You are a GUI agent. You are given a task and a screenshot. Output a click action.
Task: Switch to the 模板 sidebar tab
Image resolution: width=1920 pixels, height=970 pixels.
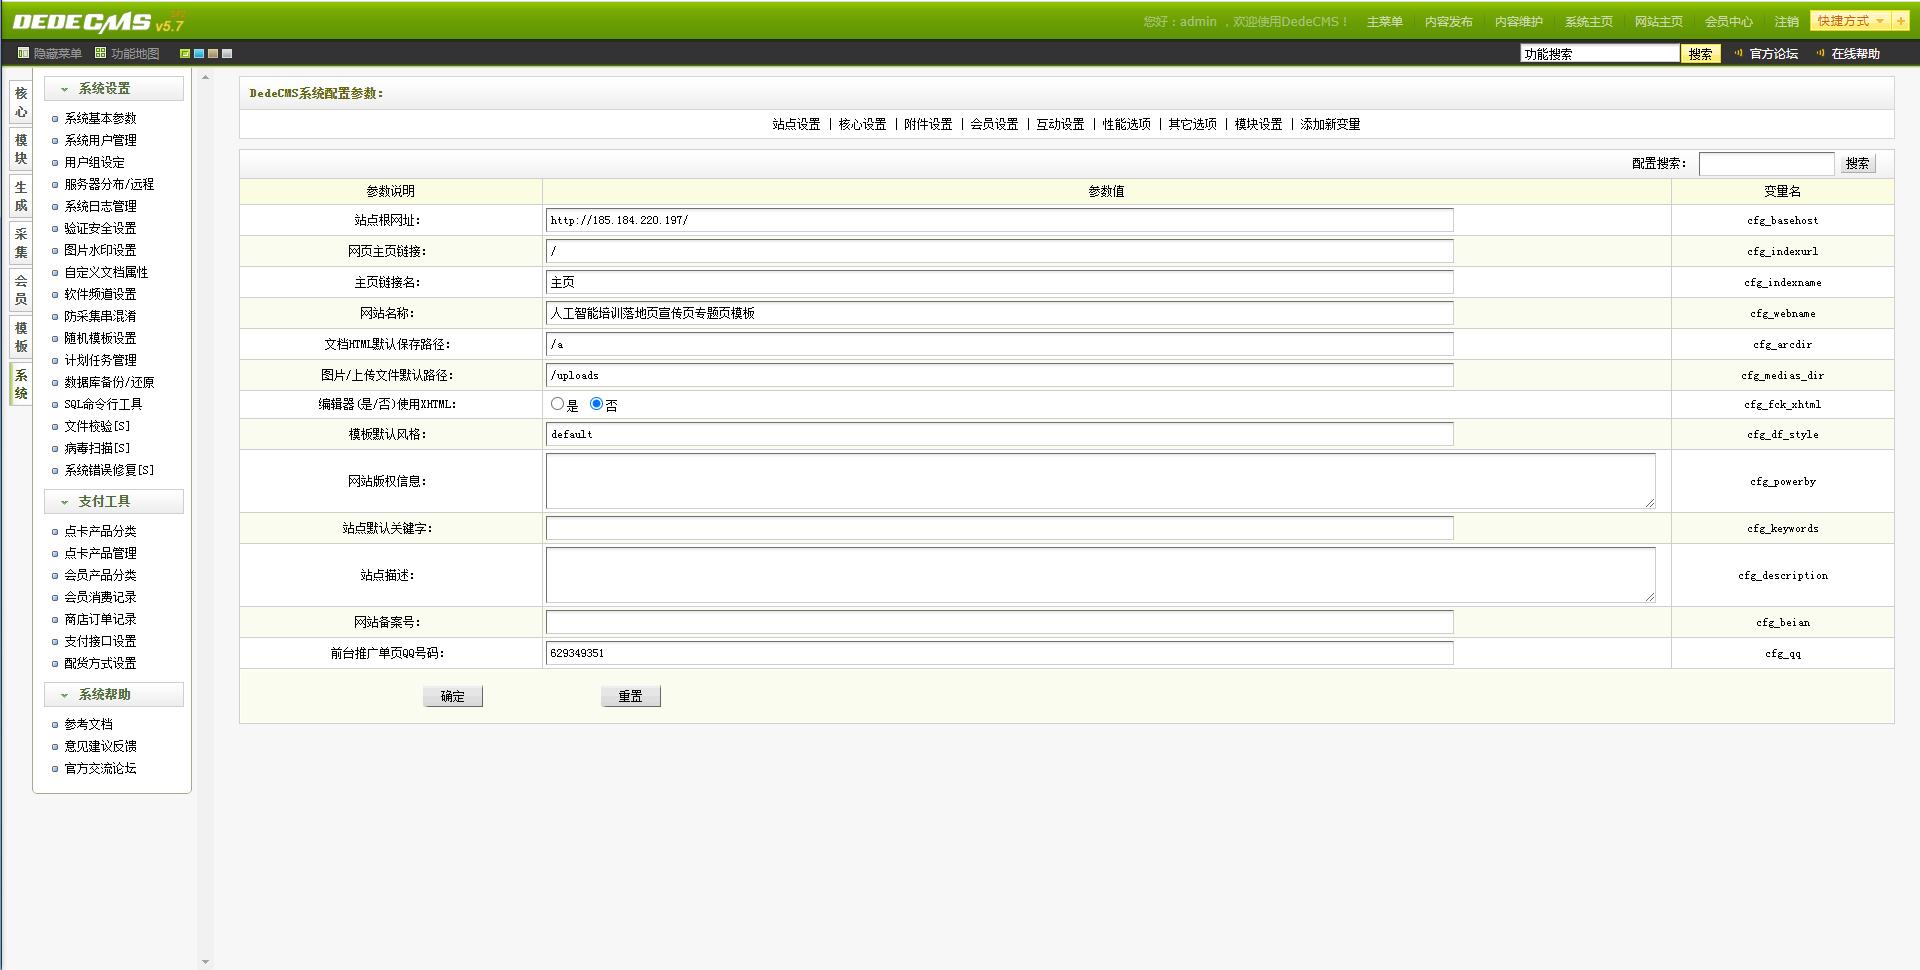coord(21,337)
